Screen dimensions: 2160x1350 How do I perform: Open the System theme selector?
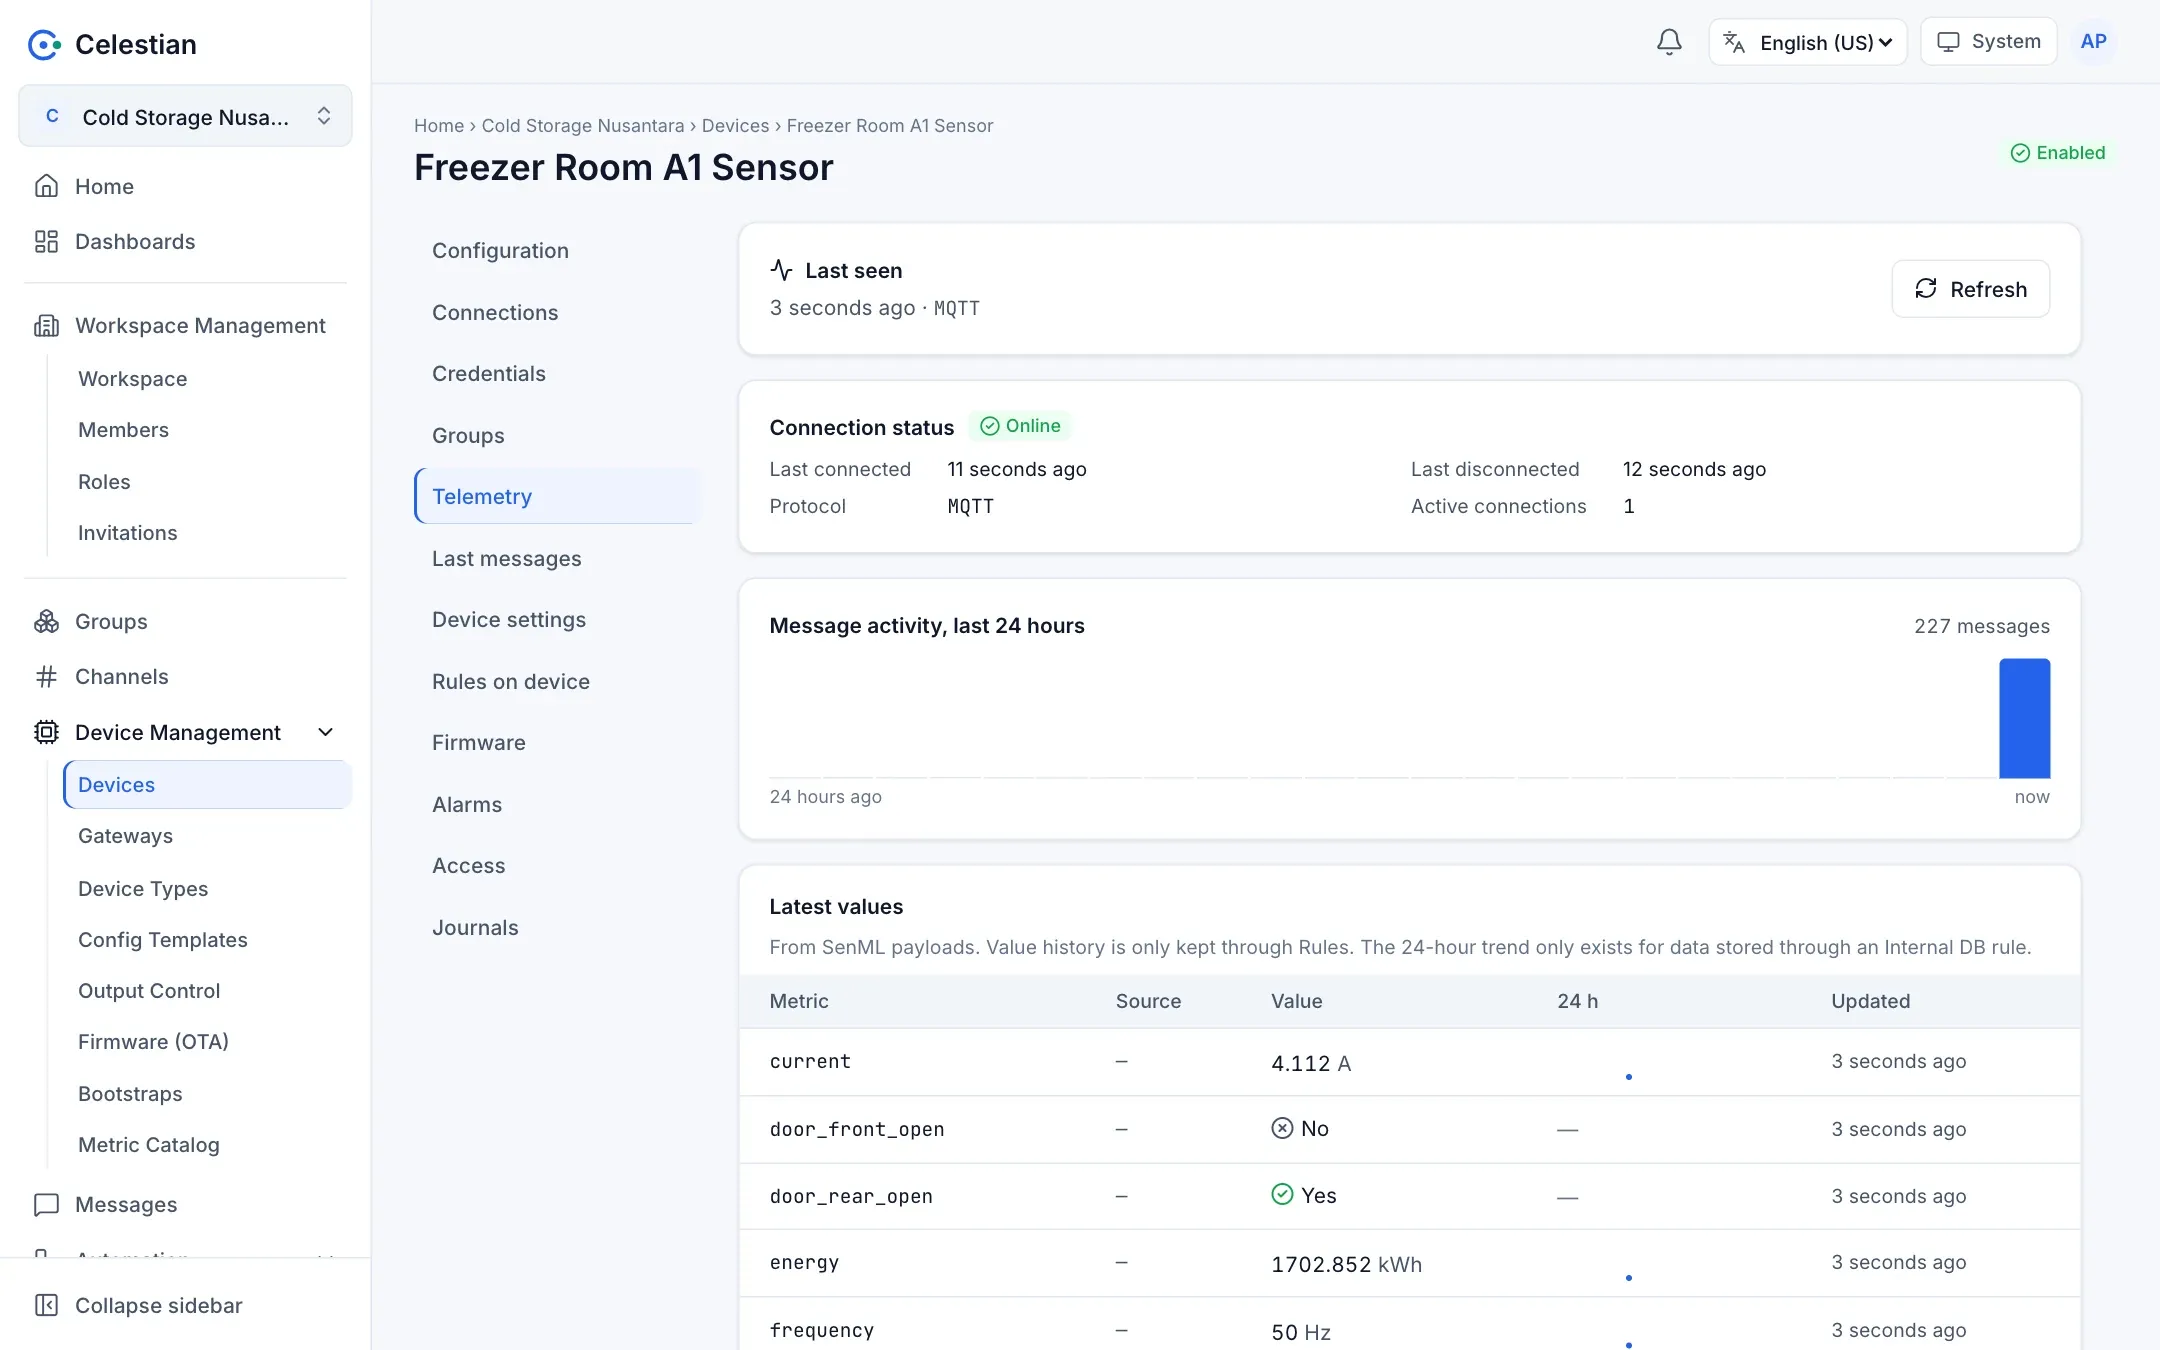[x=1988, y=42]
